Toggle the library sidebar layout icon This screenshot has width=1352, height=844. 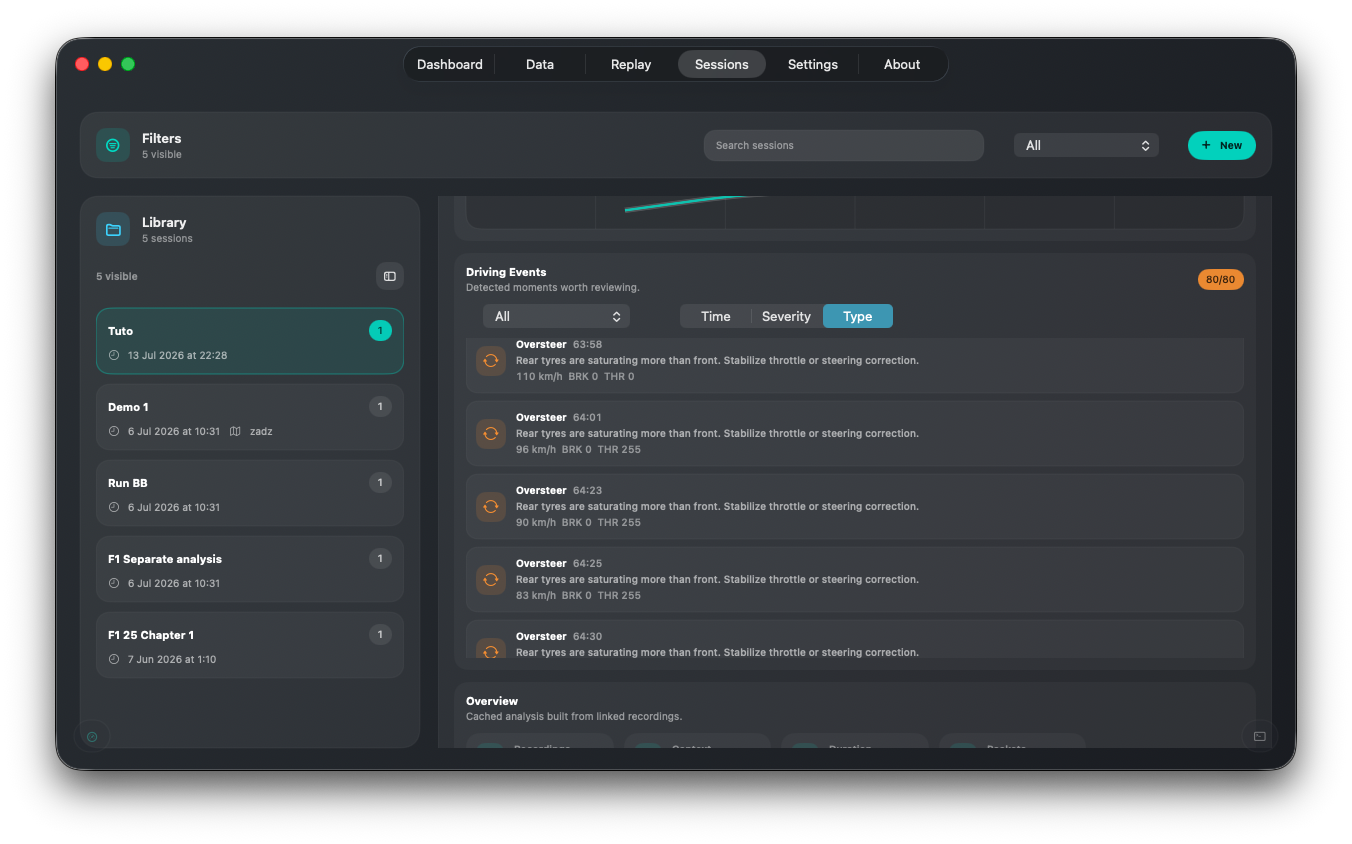click(x=390, y=276)
